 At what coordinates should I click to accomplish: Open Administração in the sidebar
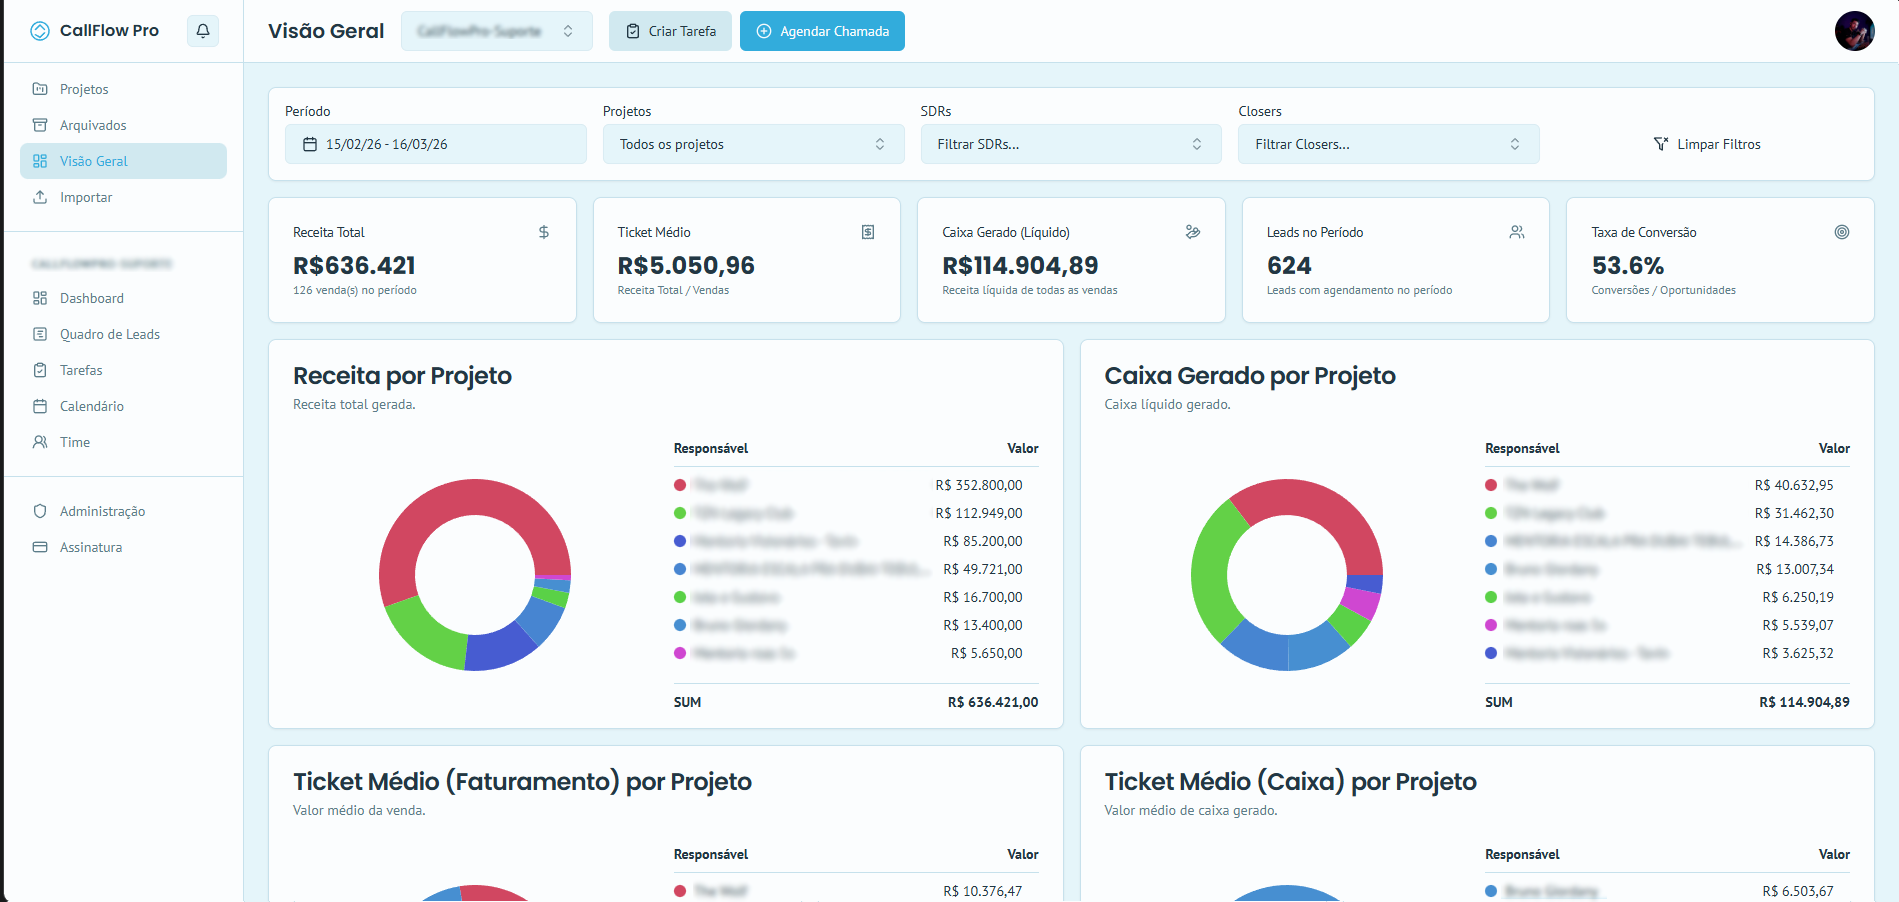(x=123, y=511)
